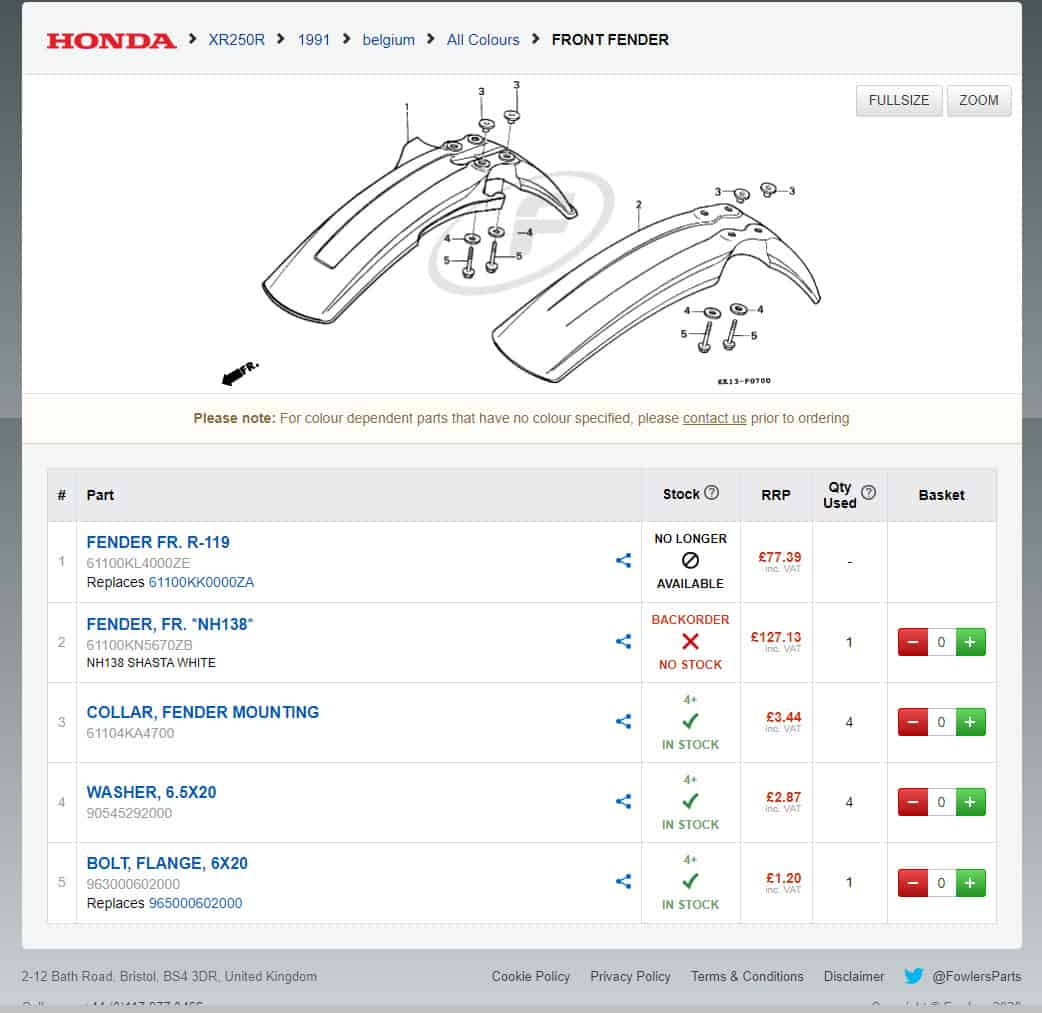Open replaced part 965000602000 link
The height and width of the screenshot is (1013, 1042).
pos(195,903)
